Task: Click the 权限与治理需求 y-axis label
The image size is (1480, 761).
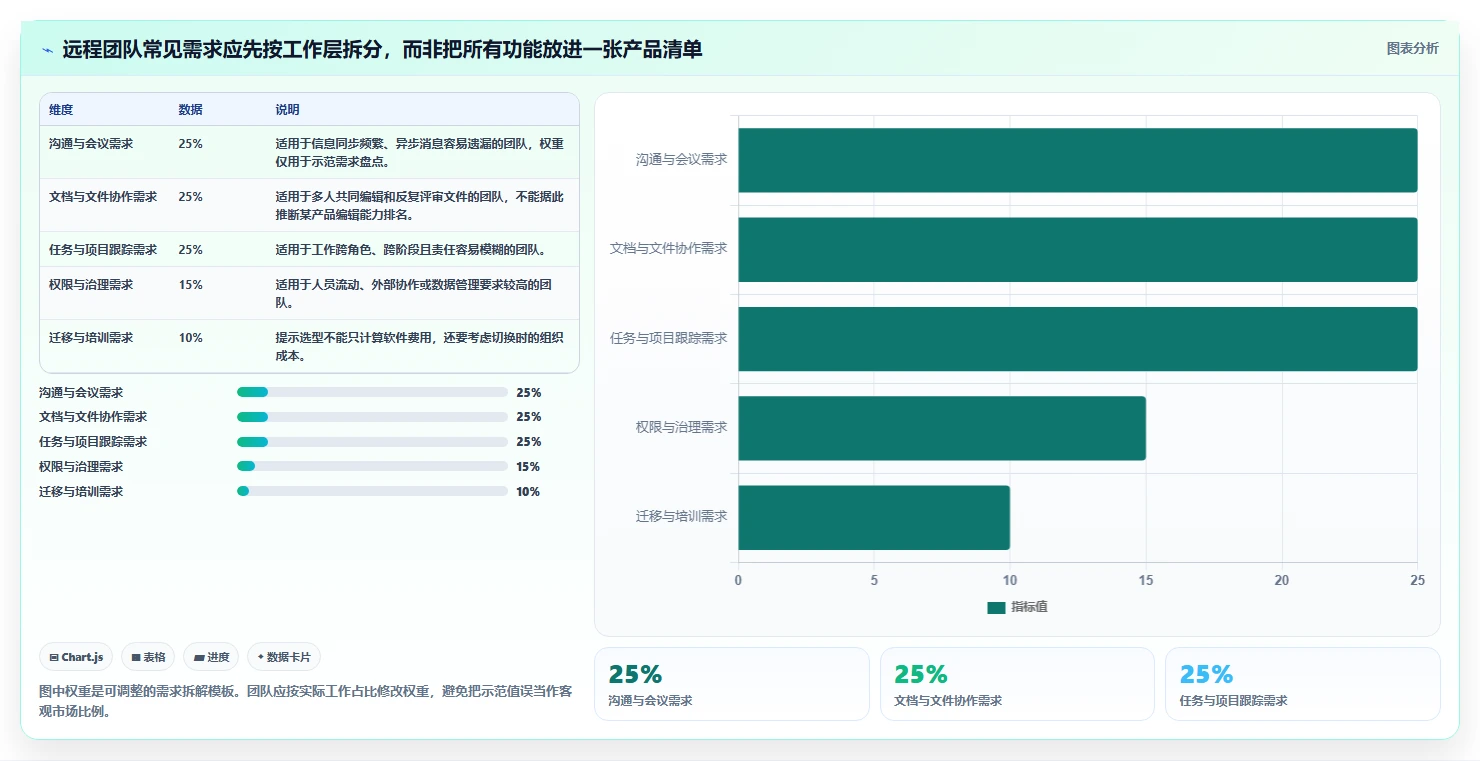Action: [681, 428]
